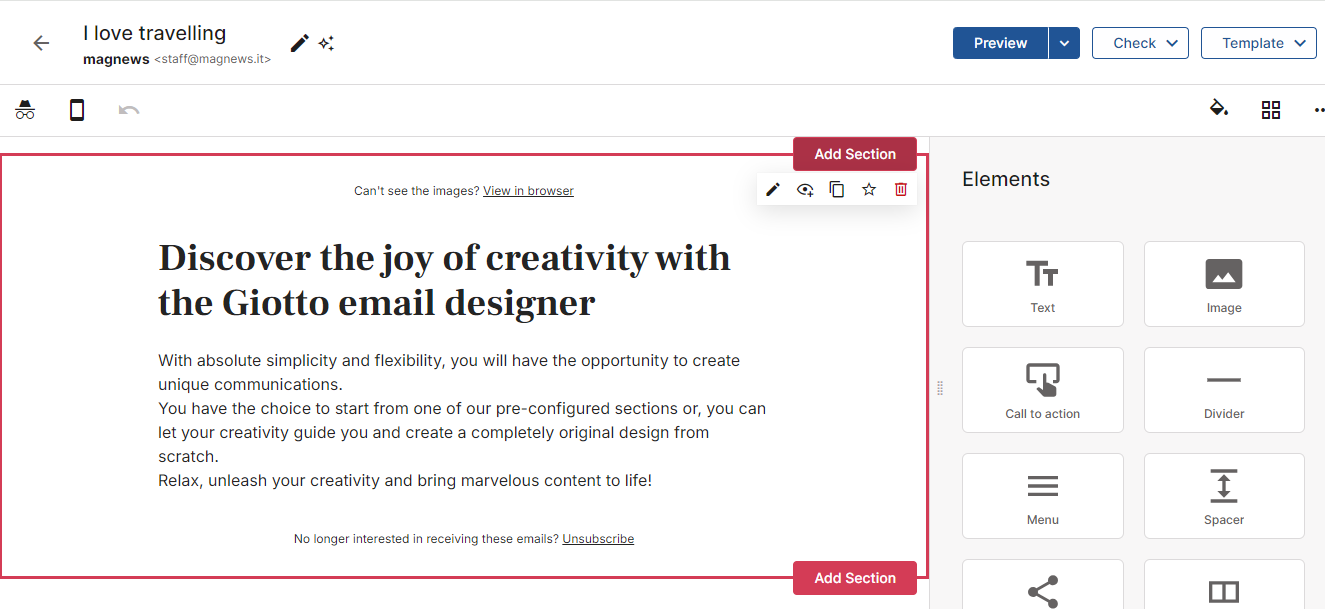Add a Text element
The width and height of the screenshot is (1325, 609).
[1043, 284]
